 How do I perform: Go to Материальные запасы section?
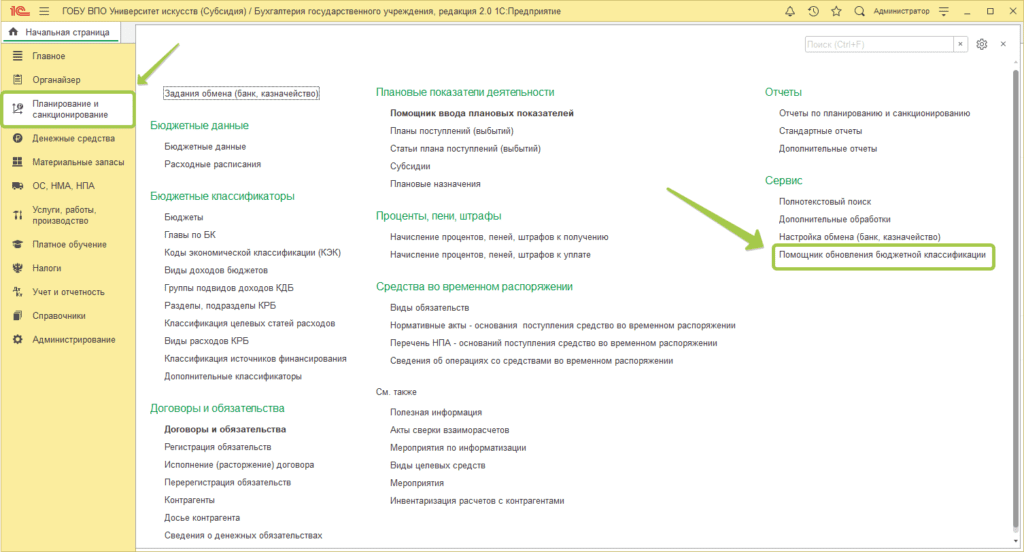77,162
